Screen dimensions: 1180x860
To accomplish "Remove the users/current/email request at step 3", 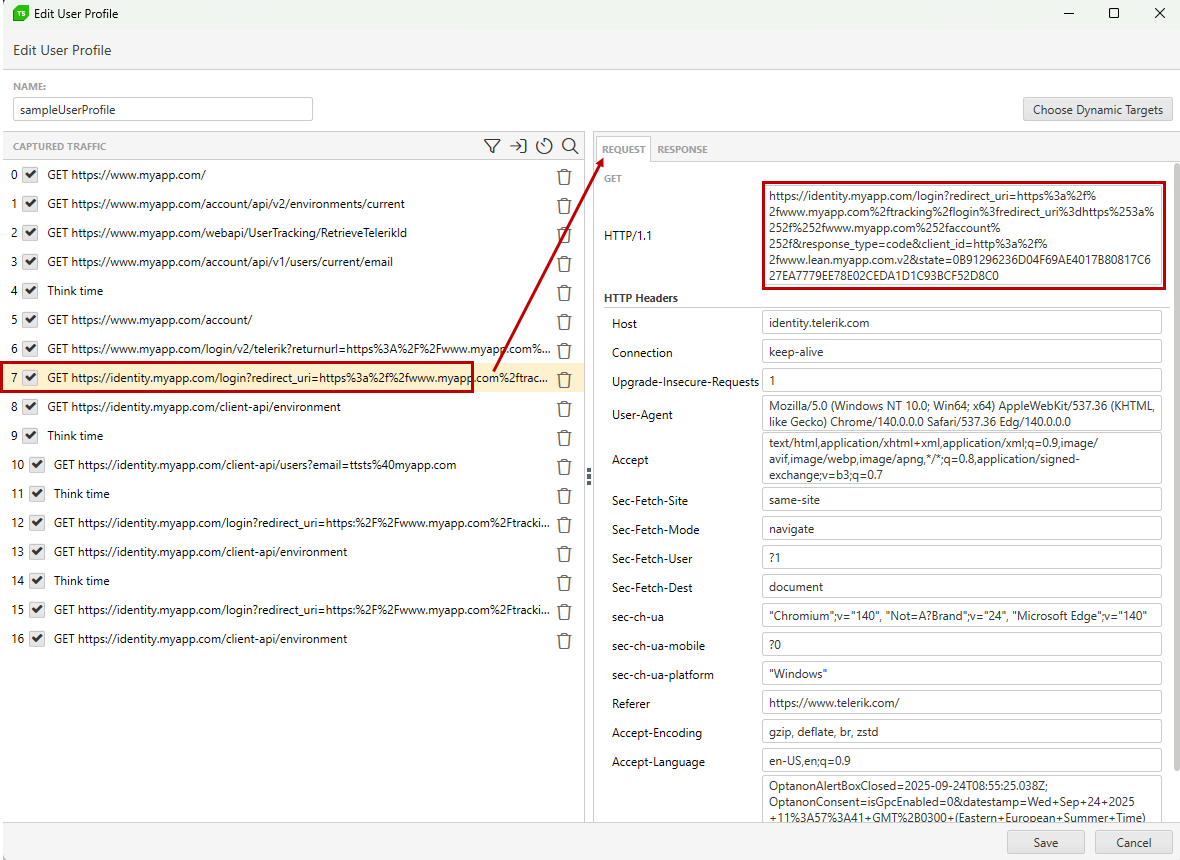I will 564,263.
